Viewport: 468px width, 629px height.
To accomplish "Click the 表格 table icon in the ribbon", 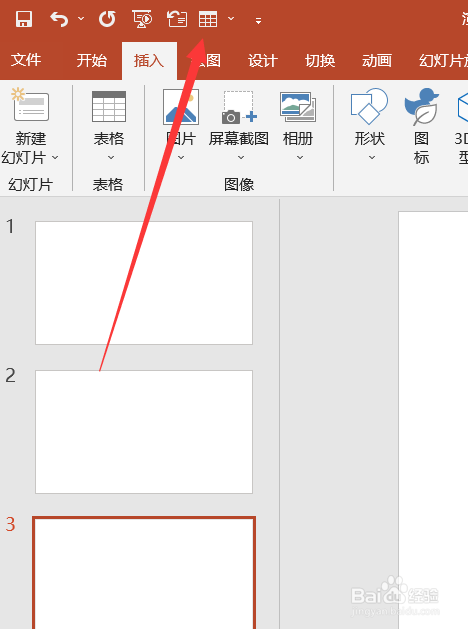I will [x=109, y=106].
